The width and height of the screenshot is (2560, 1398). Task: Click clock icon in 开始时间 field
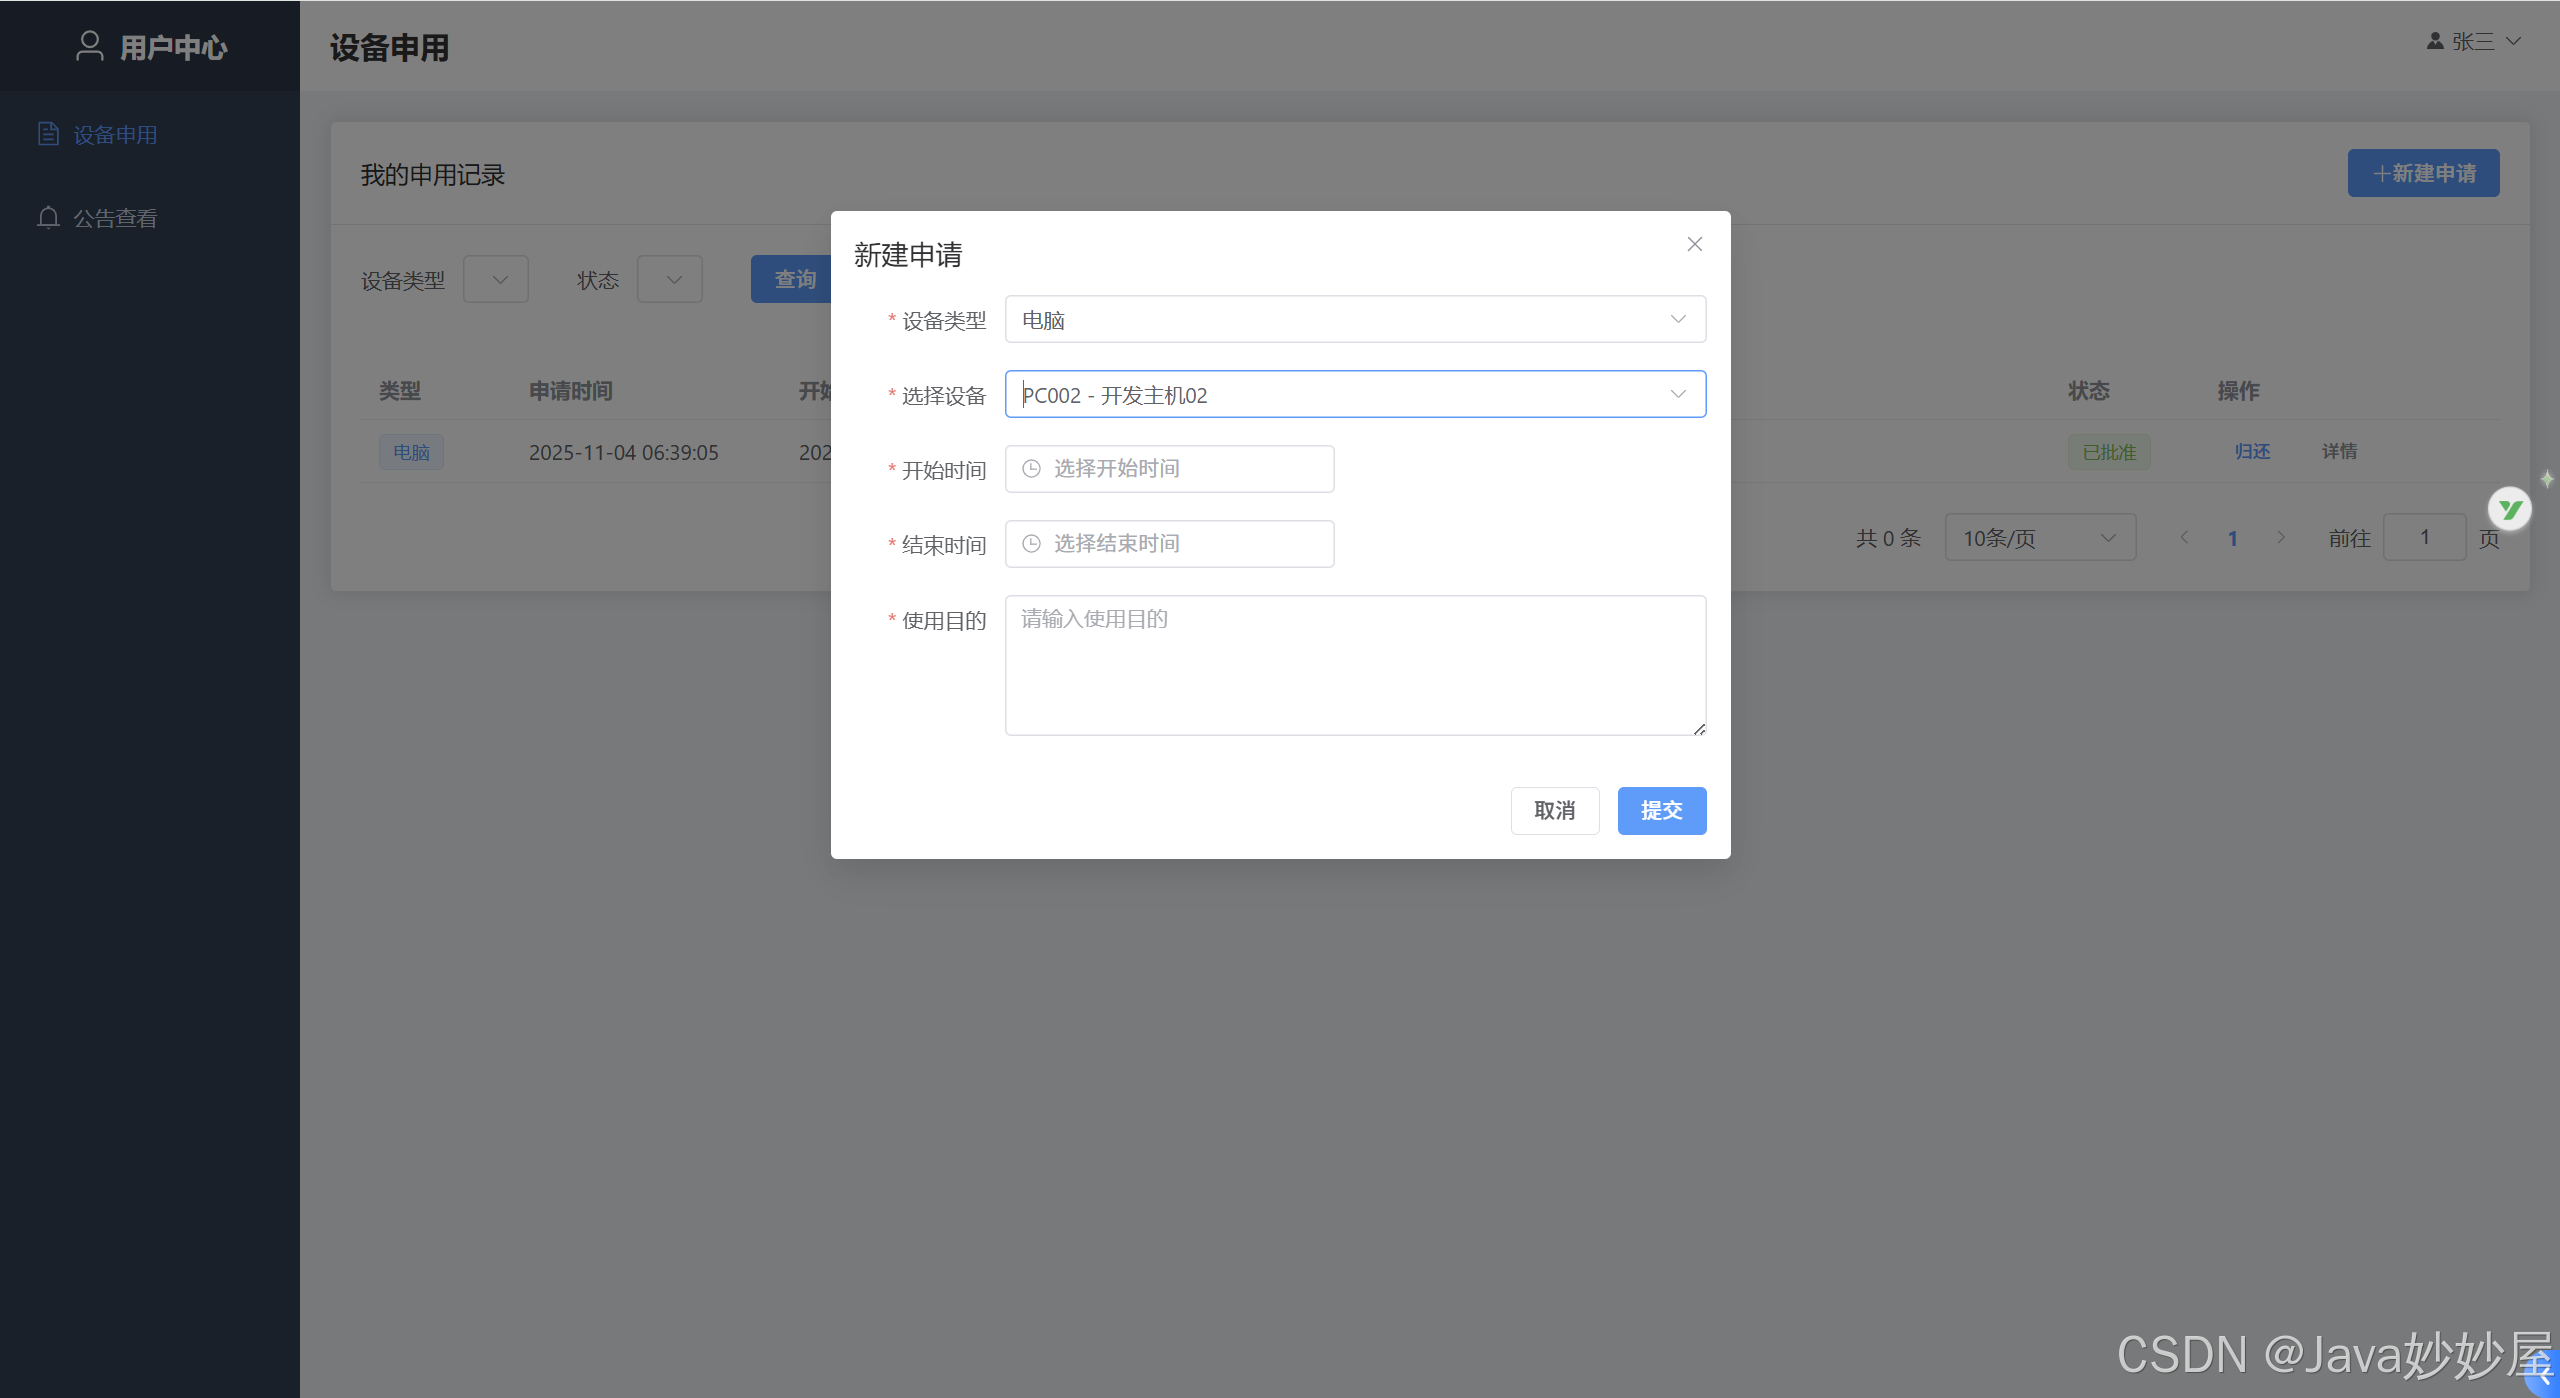pyautogui.click(x=1031, y=469)
